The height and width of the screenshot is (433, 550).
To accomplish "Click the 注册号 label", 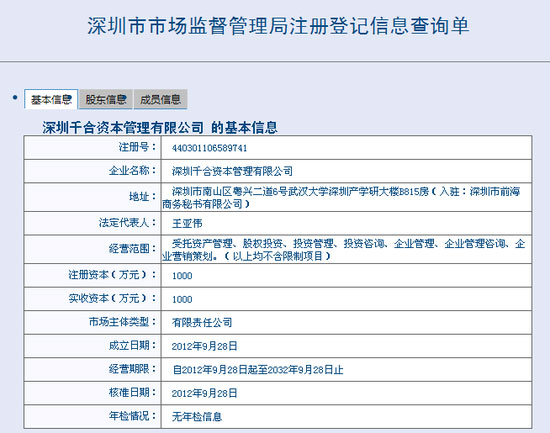I will (x=137, y=147).
